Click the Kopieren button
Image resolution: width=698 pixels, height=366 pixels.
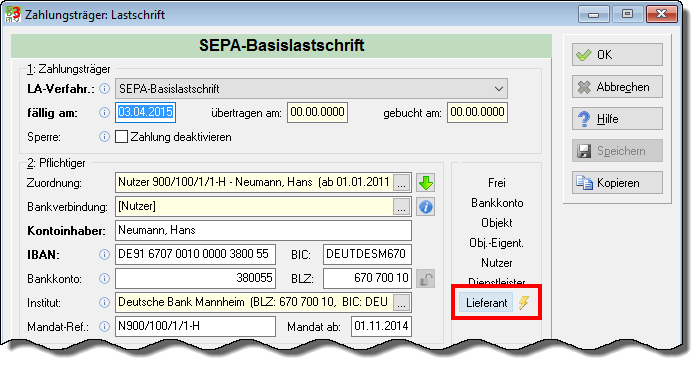pyautogui.click(x=617, y=183)
